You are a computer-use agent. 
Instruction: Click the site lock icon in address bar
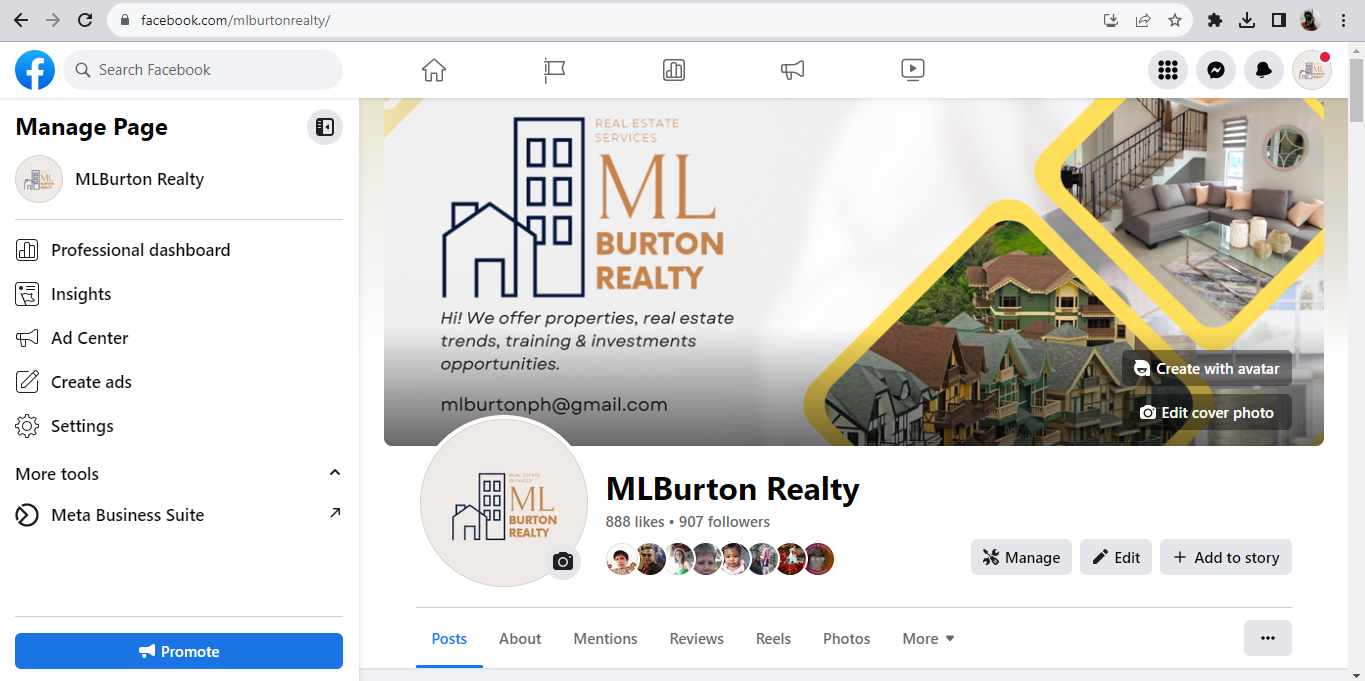pyautogui.click(x=125, y=20)
